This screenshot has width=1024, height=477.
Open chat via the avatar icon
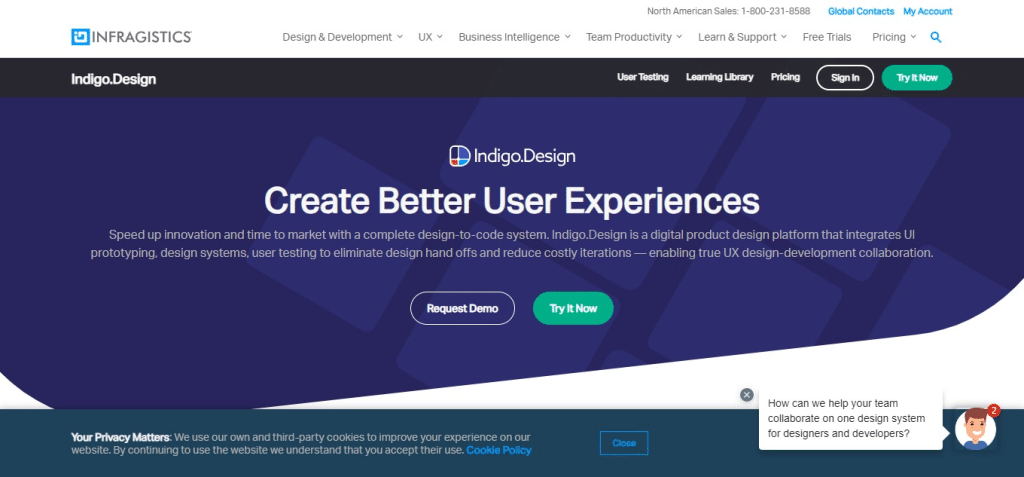(975, 429)
